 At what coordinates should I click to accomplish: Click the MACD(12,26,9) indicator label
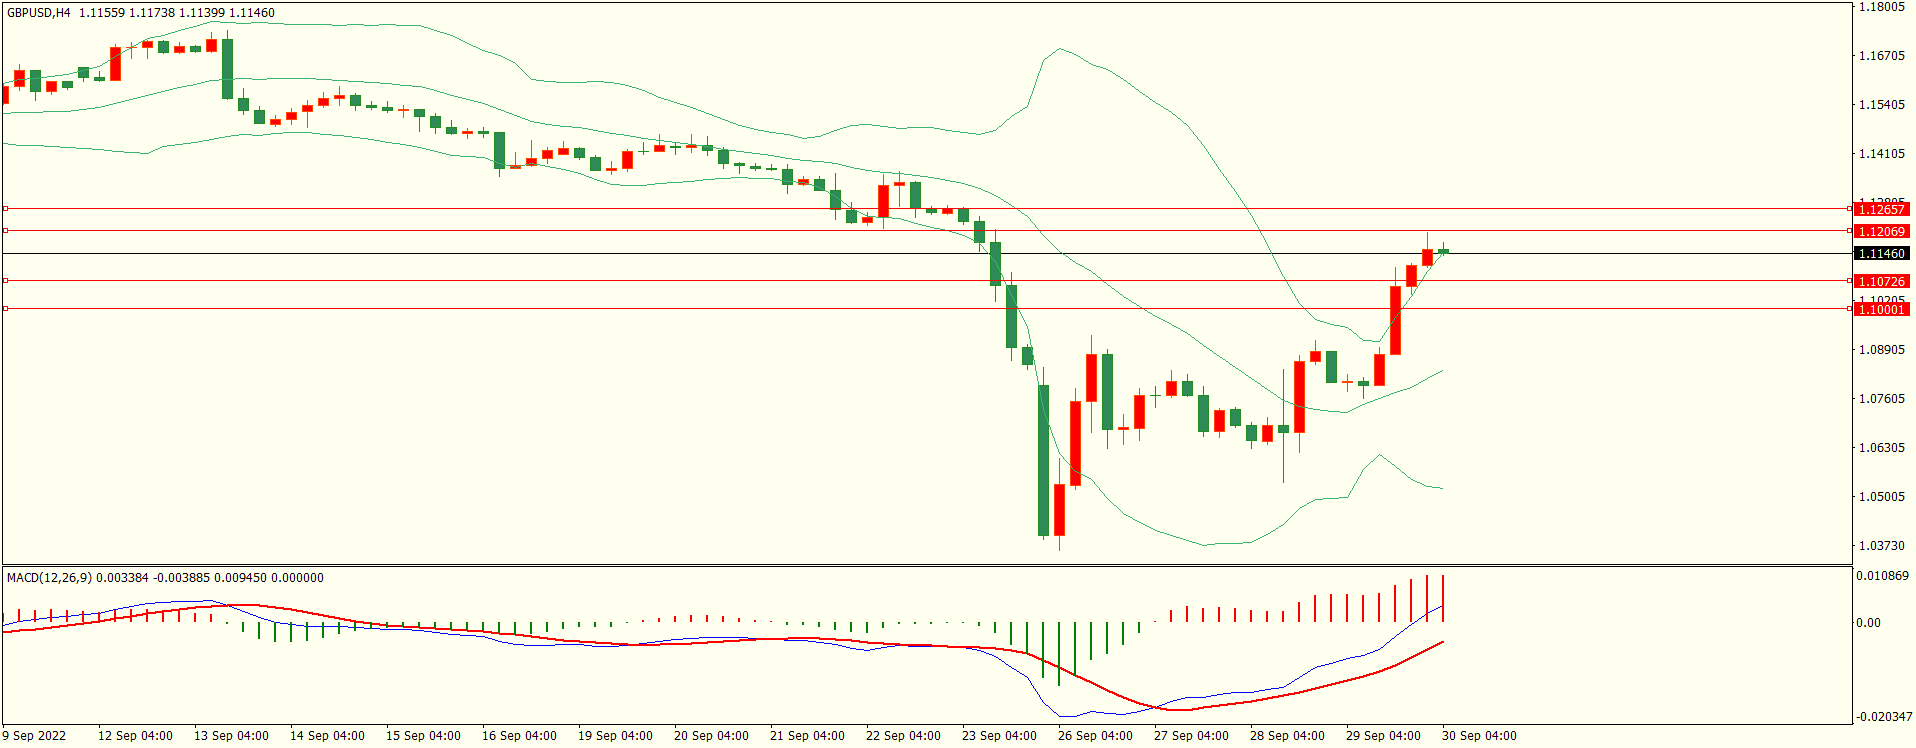tap(49, 578)
